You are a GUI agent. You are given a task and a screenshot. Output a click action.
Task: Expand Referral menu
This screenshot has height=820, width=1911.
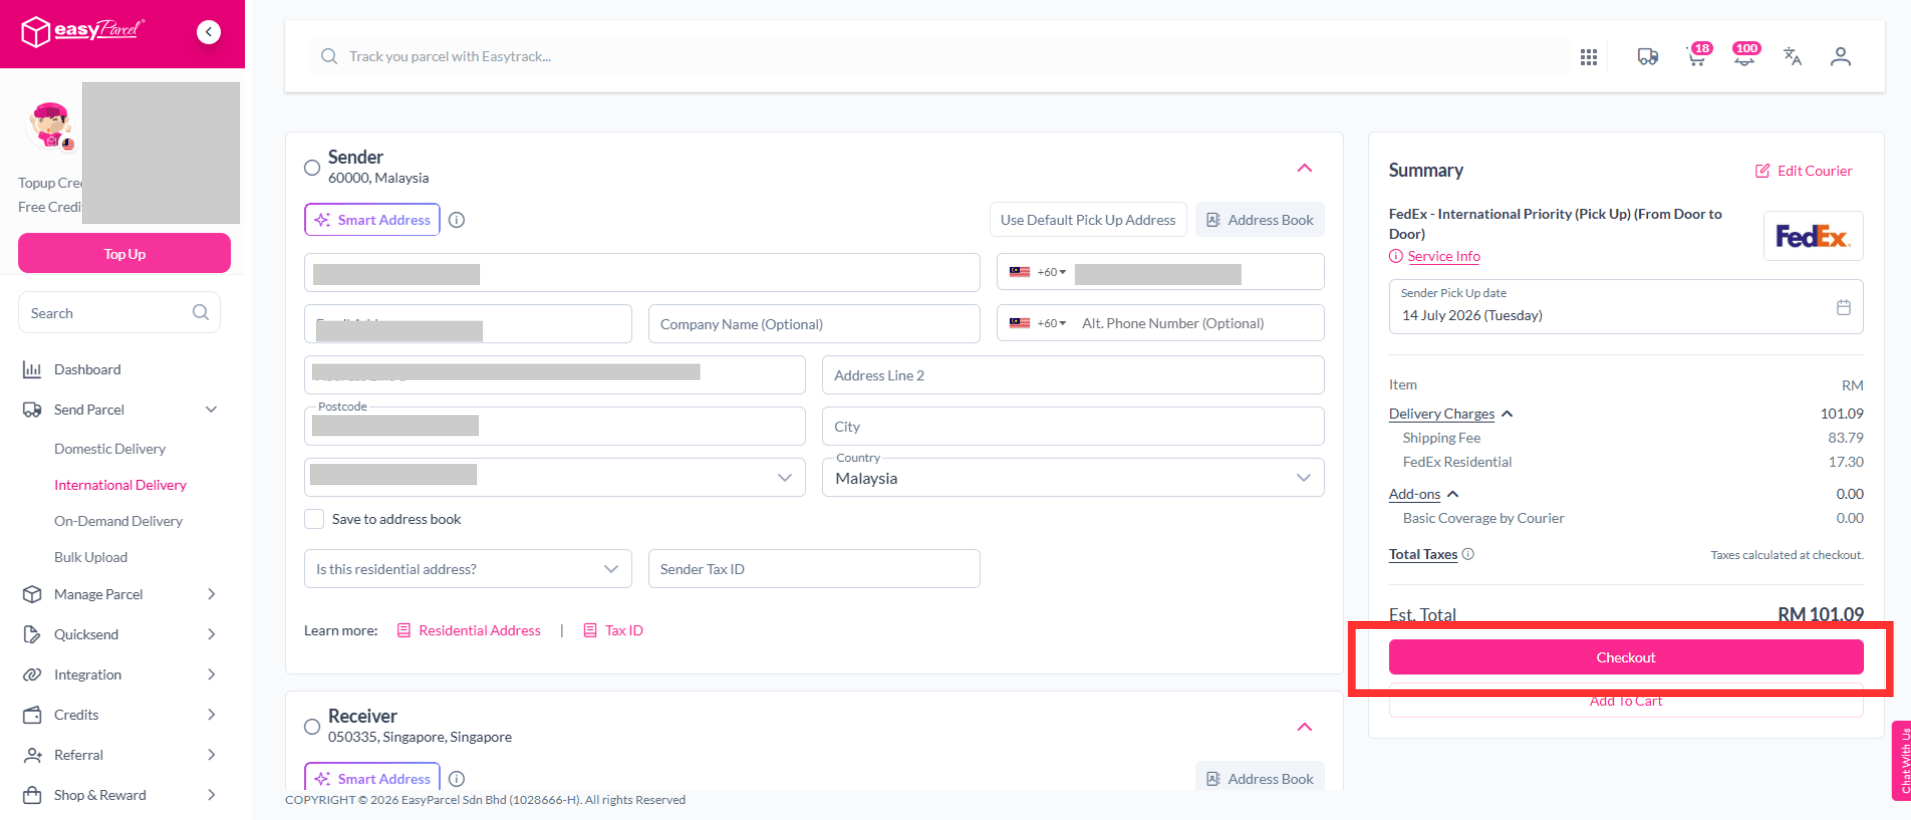pos(120,755)
